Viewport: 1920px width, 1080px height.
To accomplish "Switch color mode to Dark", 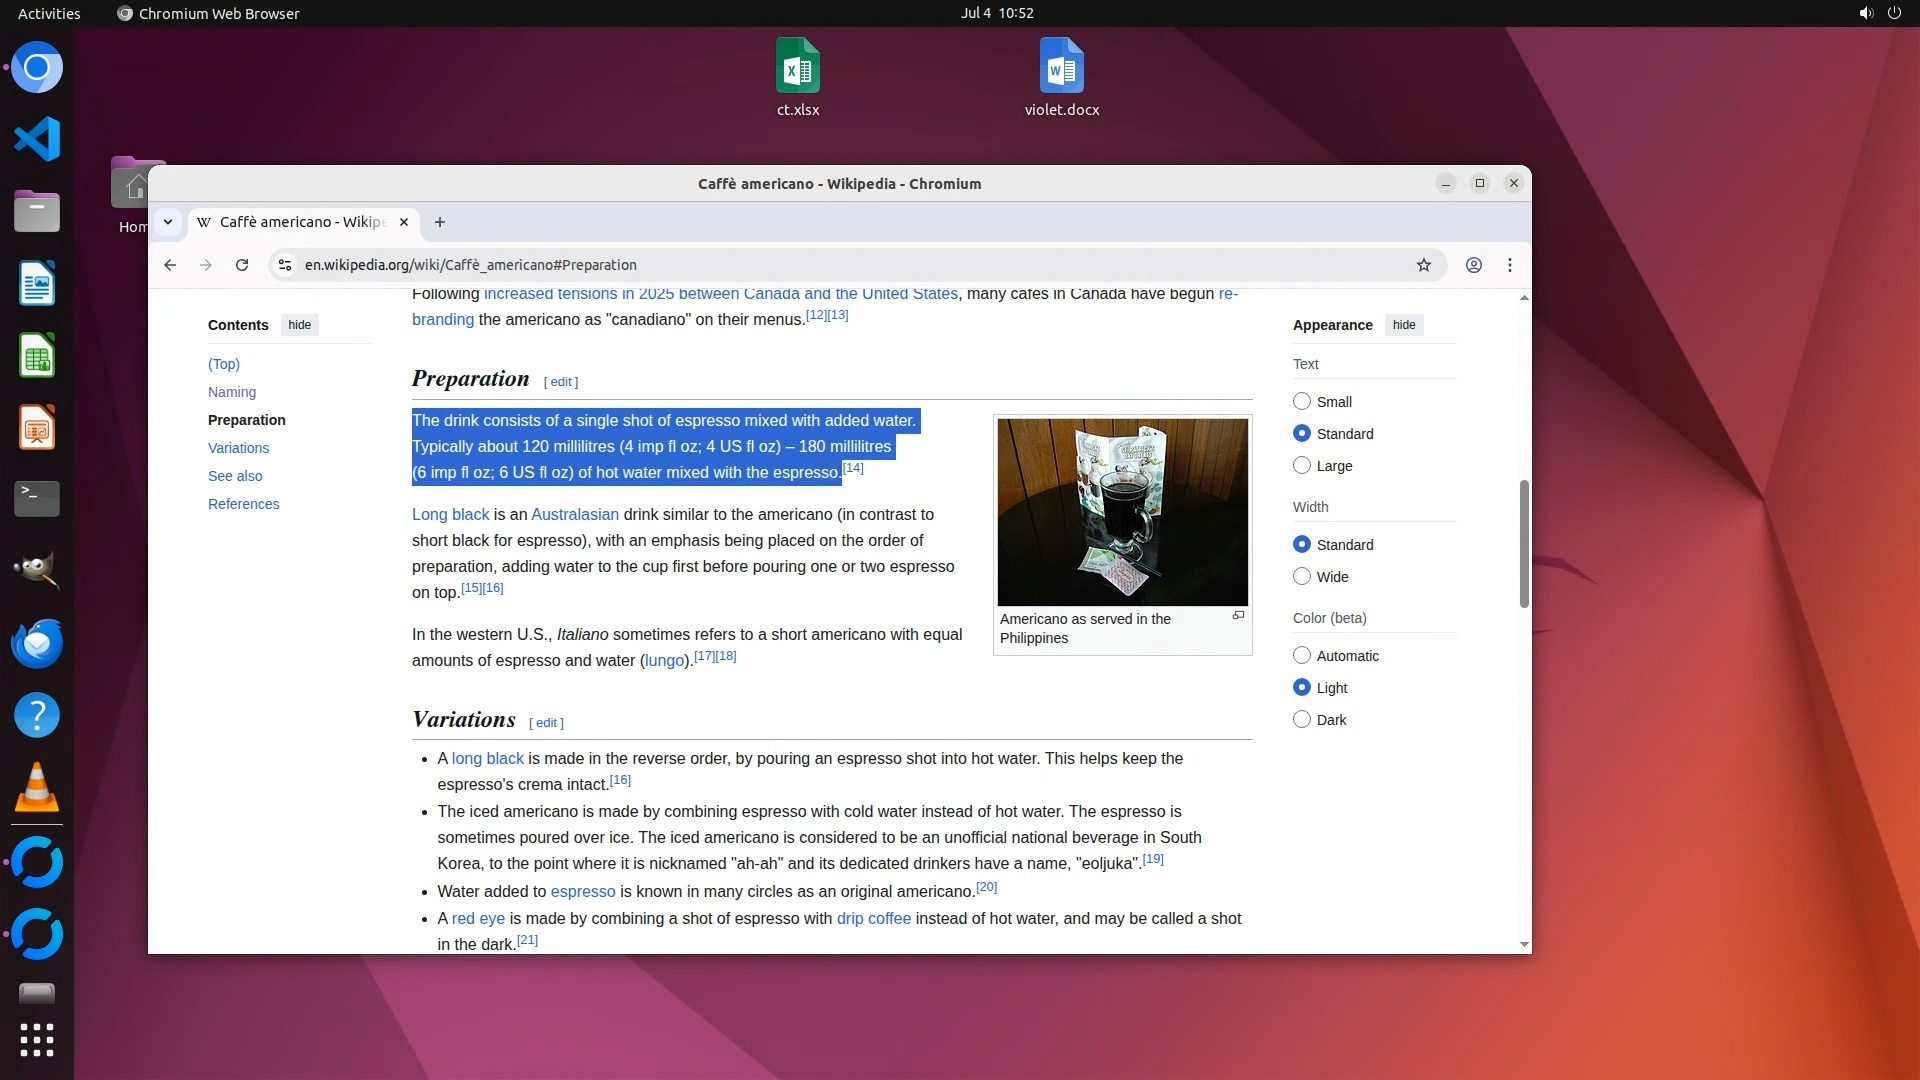I will (1301, 720).
